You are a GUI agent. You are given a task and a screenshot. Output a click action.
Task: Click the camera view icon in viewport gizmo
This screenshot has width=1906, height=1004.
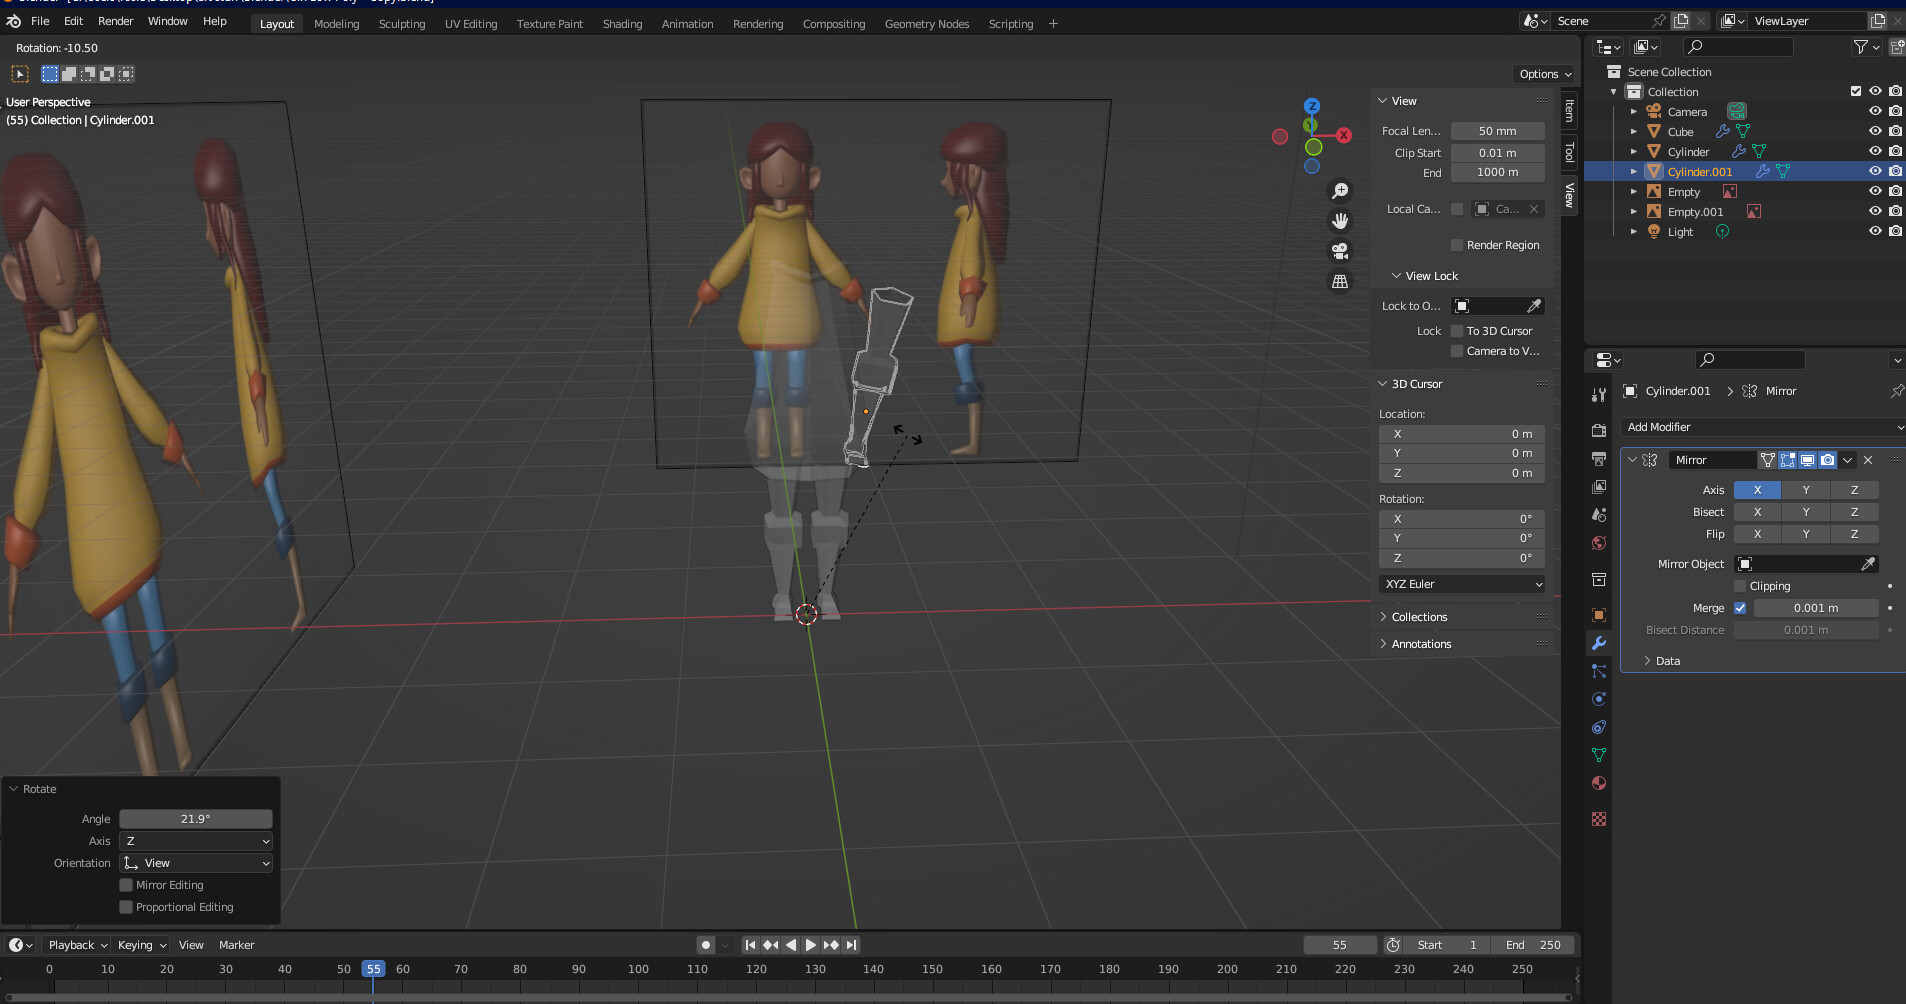point(1341,251)
